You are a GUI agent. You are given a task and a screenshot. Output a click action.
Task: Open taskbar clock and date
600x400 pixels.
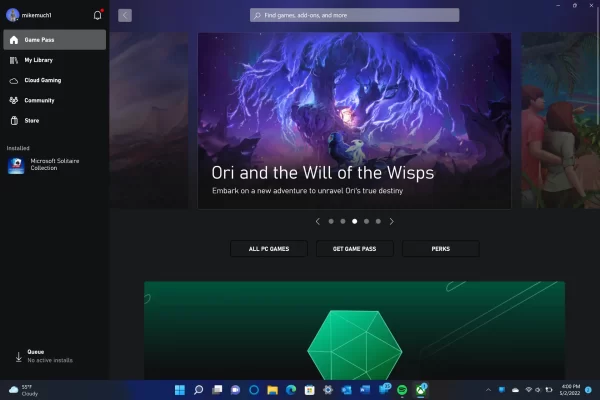(570, 390)
